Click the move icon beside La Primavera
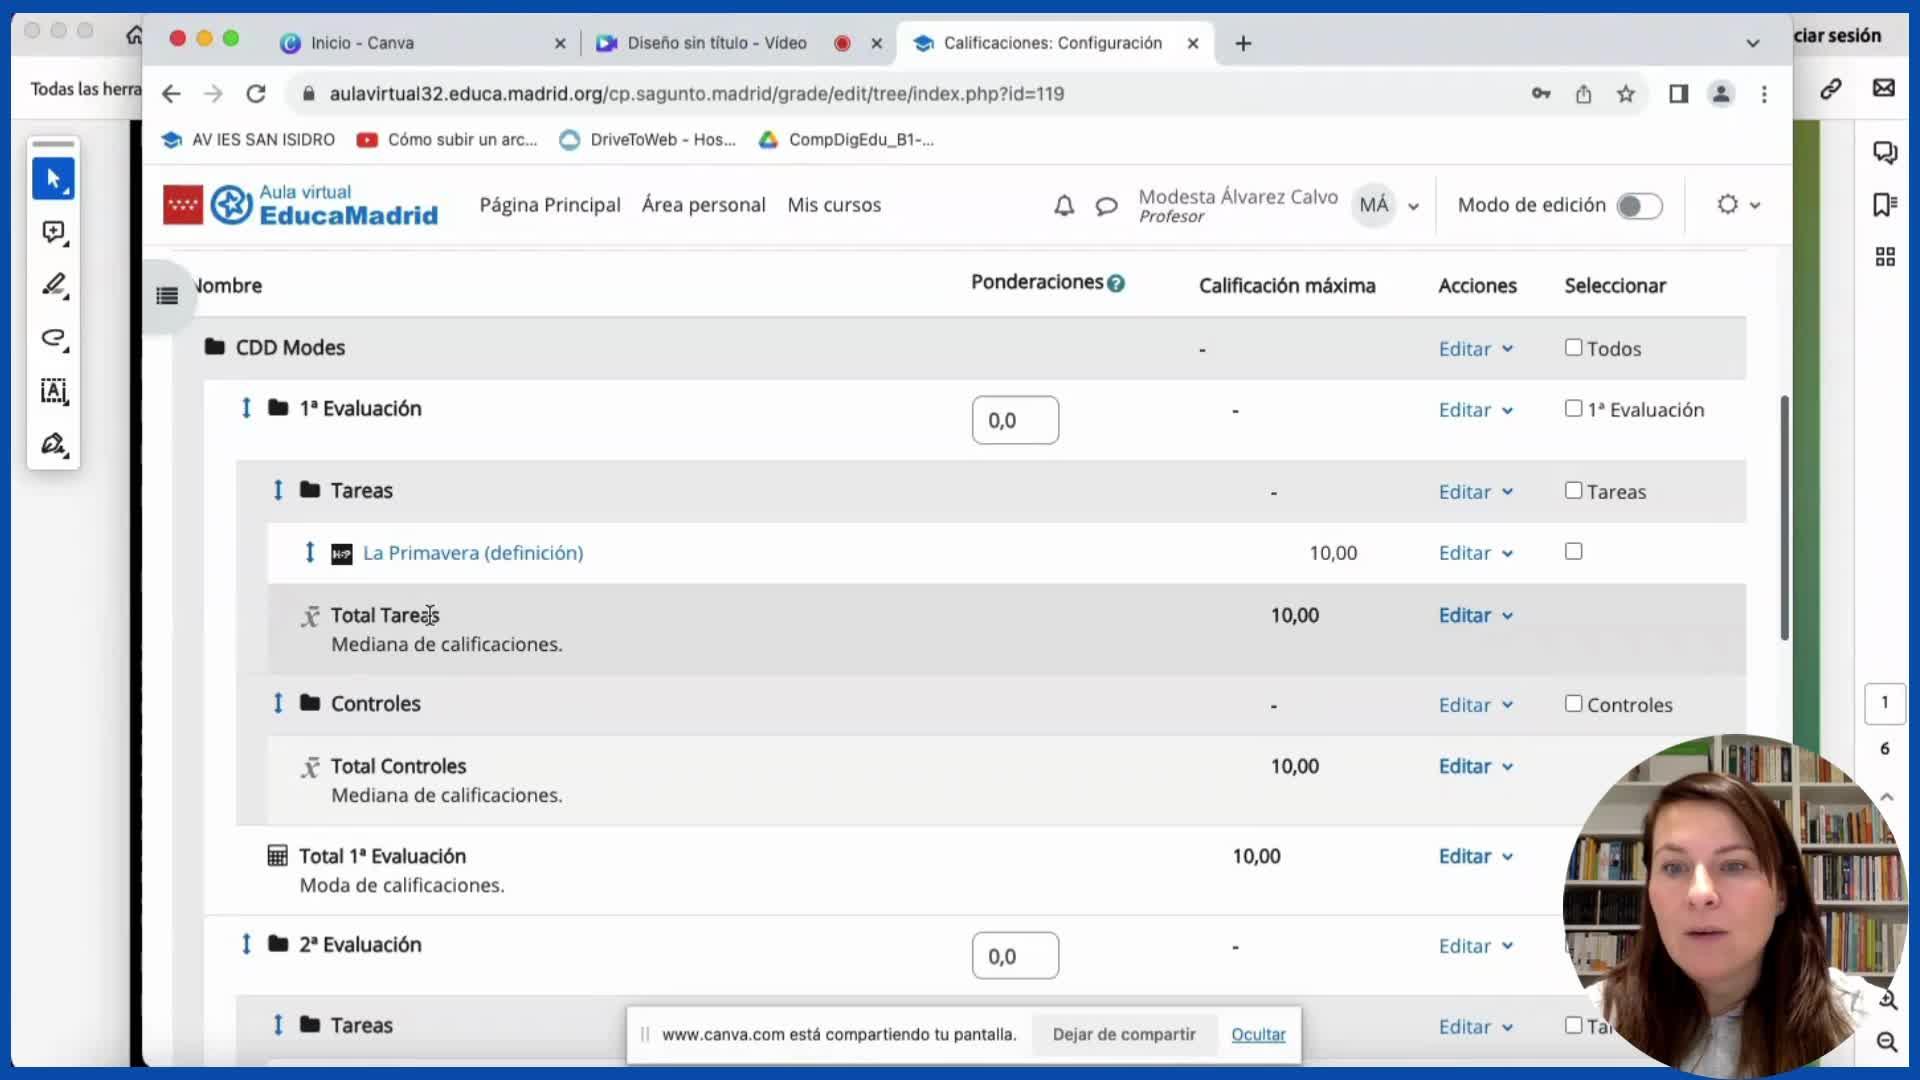The height and width of the screenshot is (1080, 1920). point(310,552)
